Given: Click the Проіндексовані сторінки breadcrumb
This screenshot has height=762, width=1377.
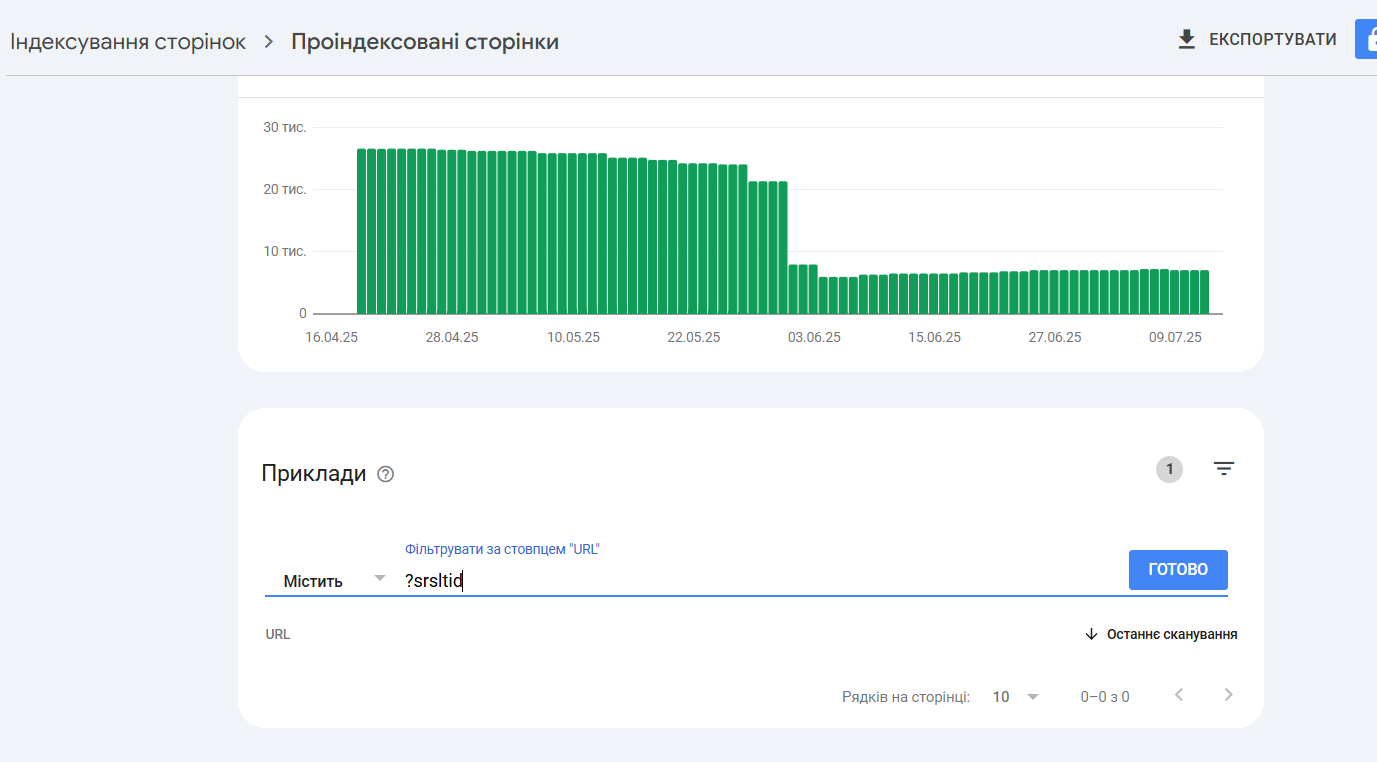Looking at the screenshot, I should point(425,42).
